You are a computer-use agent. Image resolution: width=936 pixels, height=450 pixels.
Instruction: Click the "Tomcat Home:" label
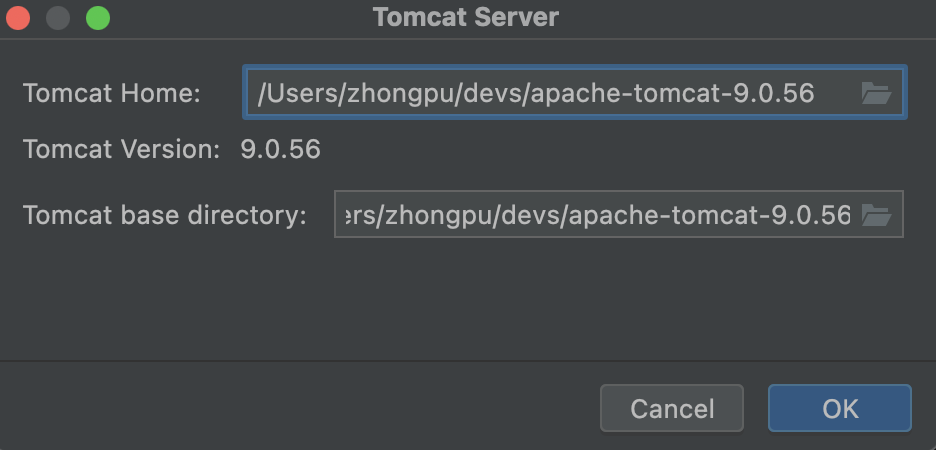point(112,94)
